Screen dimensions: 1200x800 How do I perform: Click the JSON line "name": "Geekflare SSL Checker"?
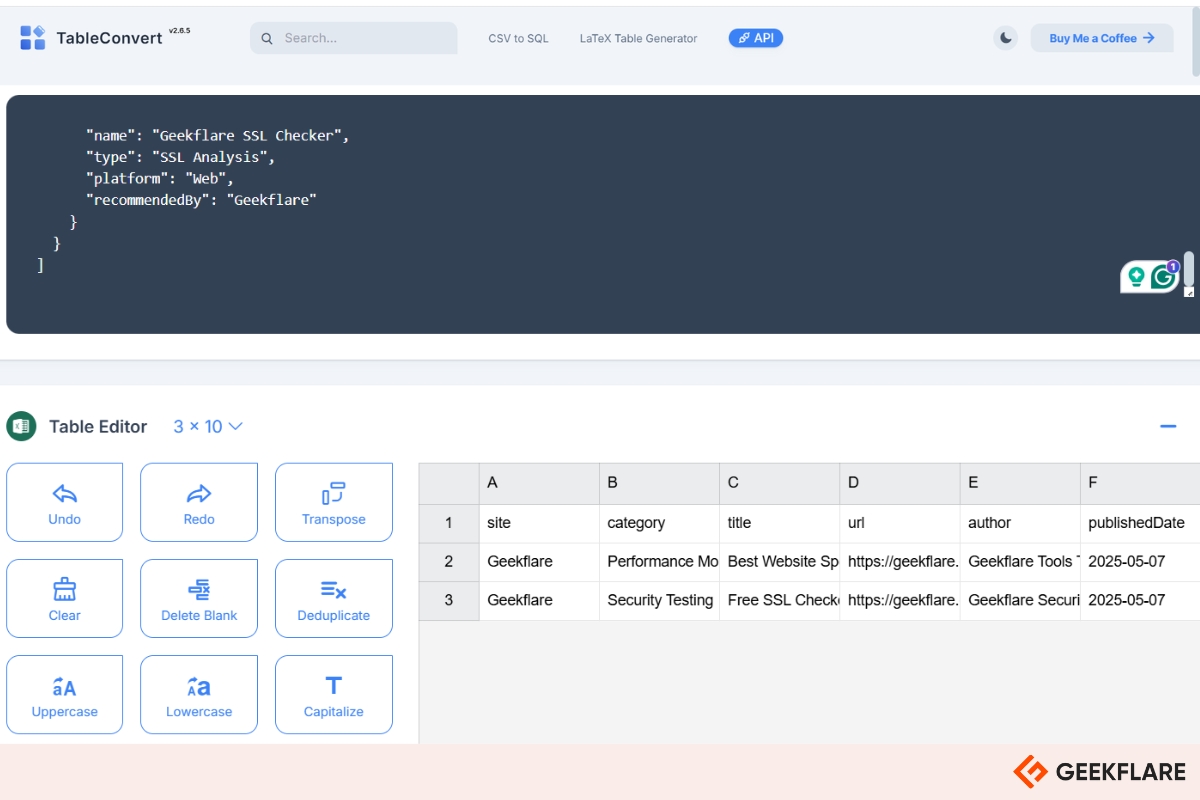218,135
